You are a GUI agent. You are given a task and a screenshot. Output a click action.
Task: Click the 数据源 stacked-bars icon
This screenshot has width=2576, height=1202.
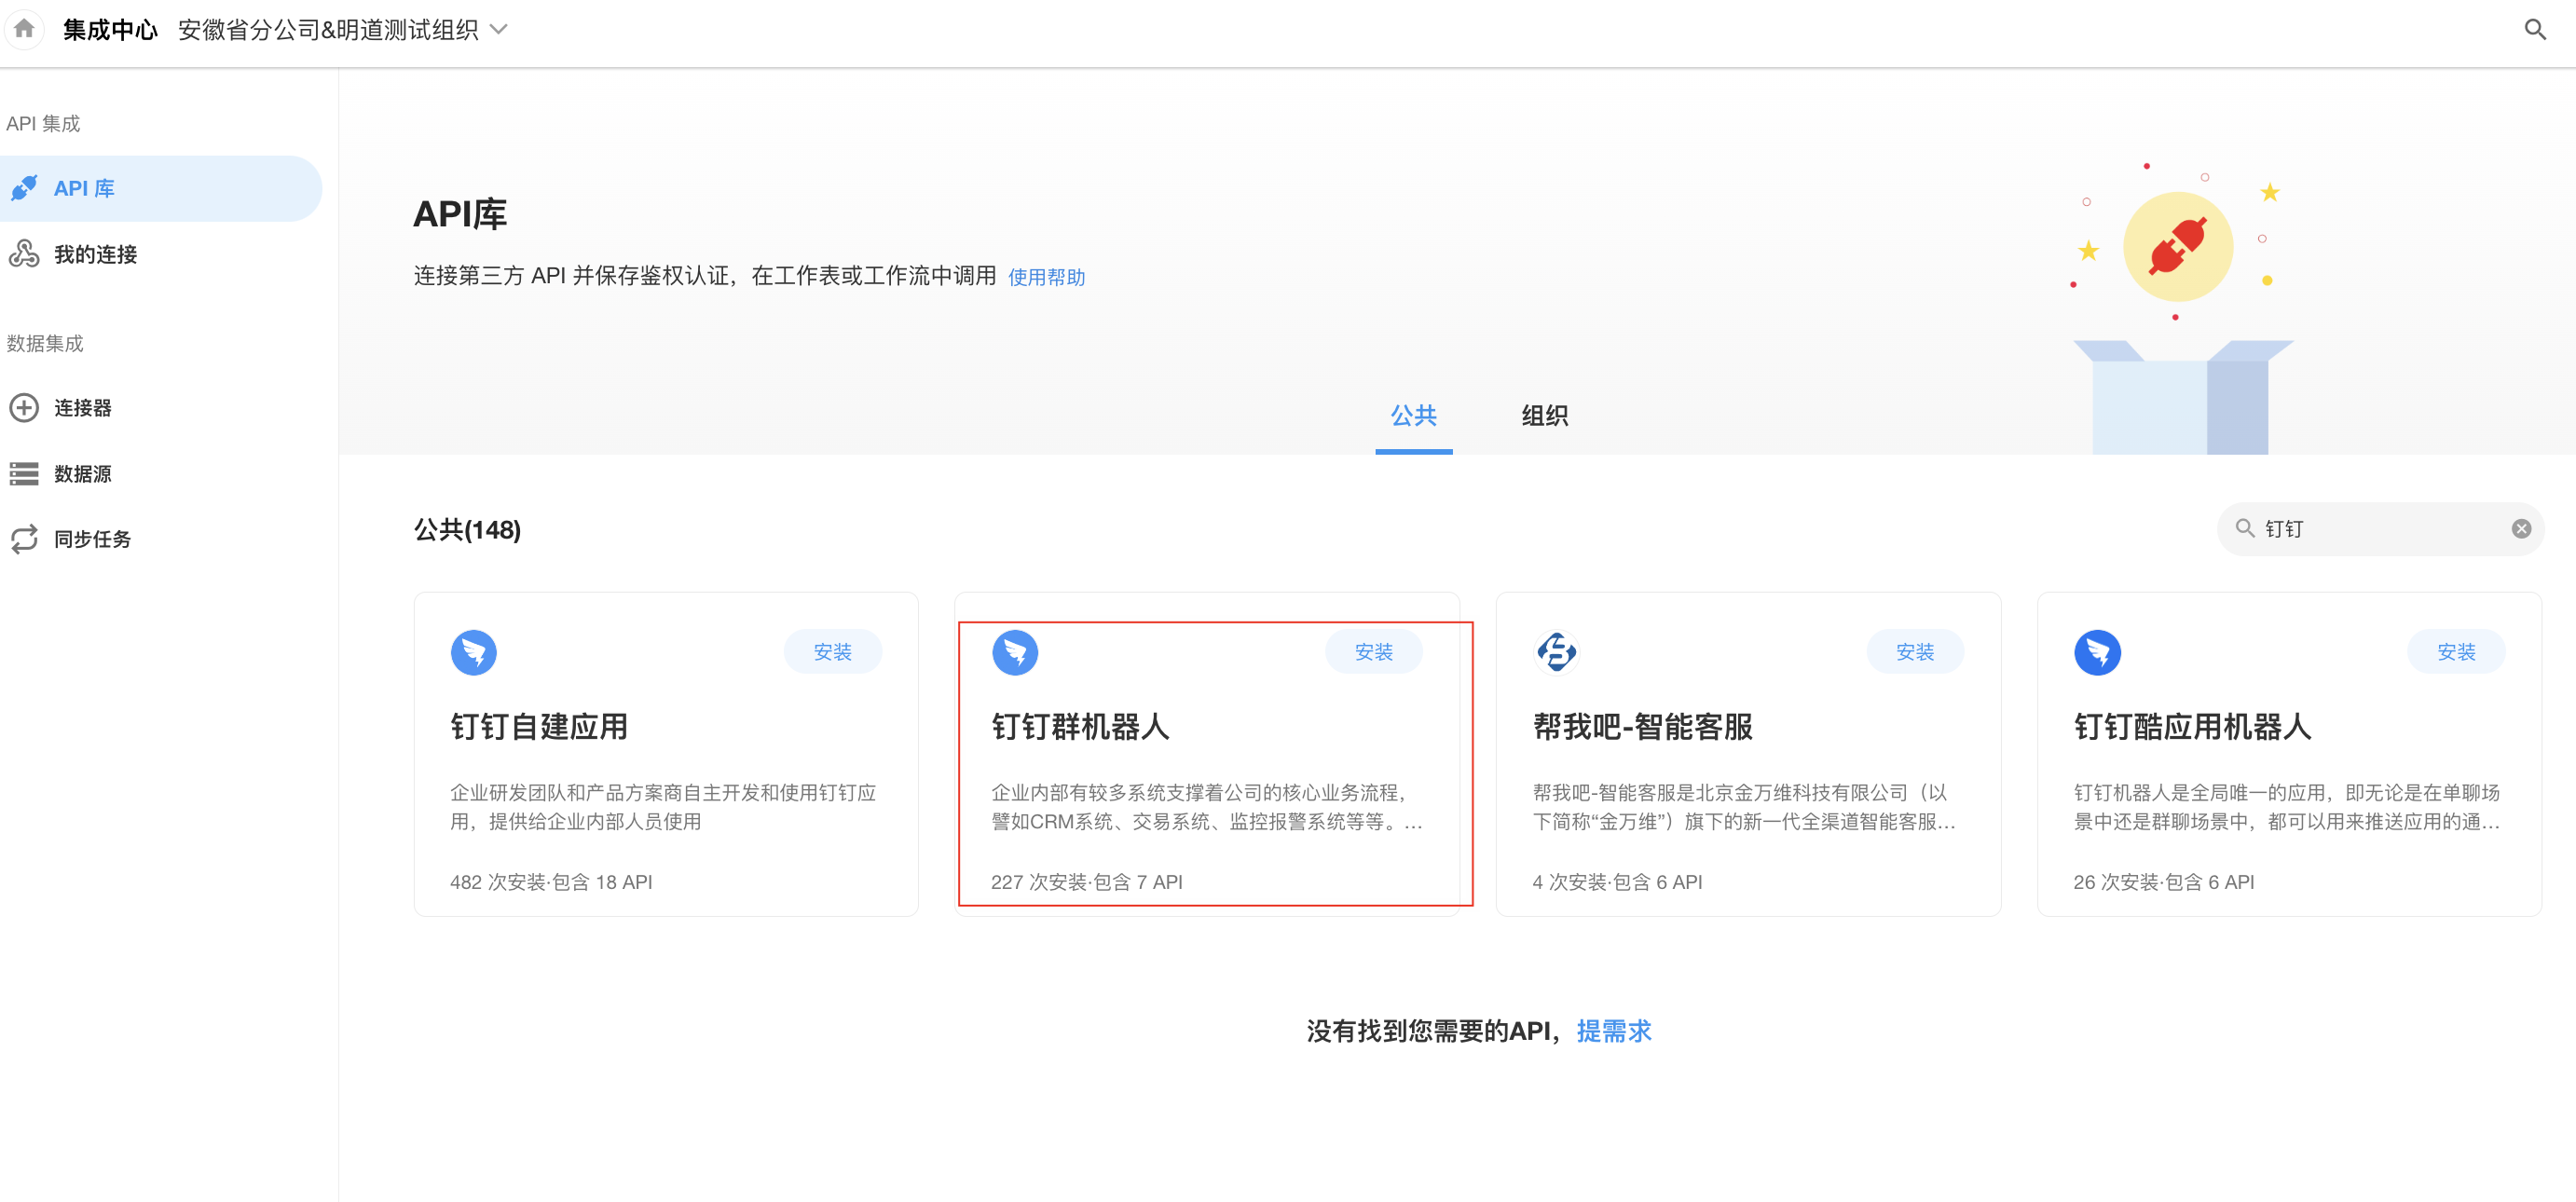[24, 473]
